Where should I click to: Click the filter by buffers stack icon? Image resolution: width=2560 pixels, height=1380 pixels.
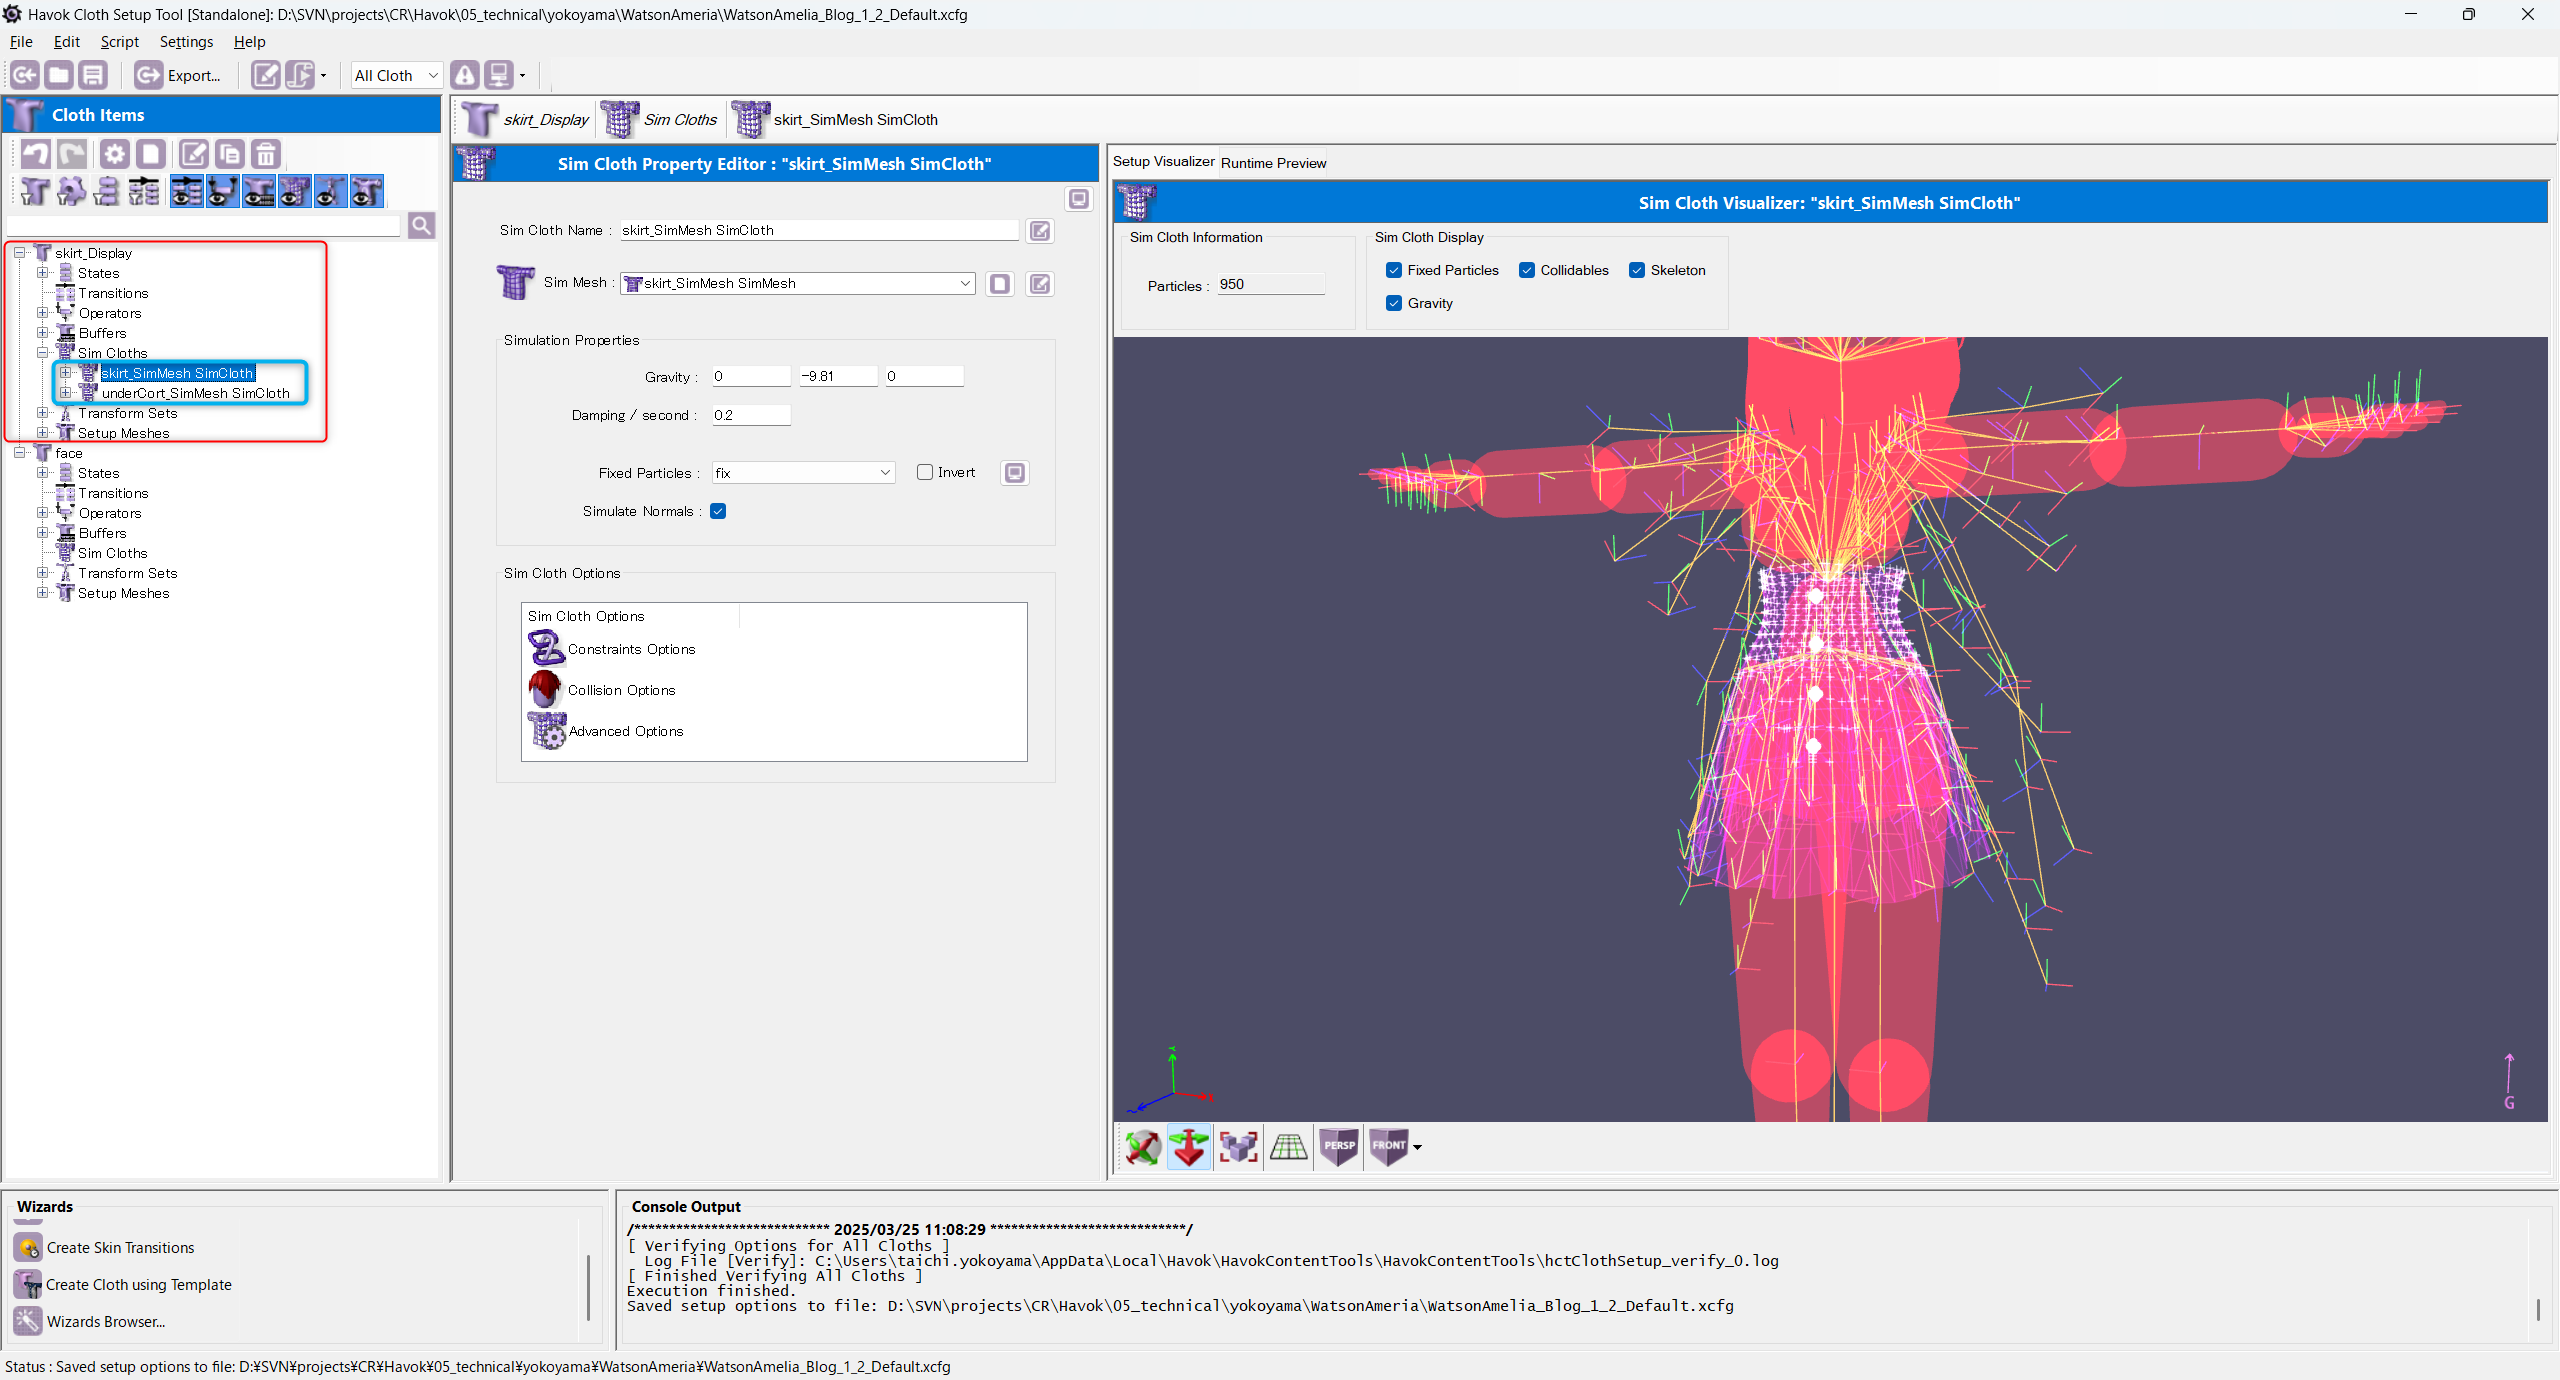pos(107,191)
